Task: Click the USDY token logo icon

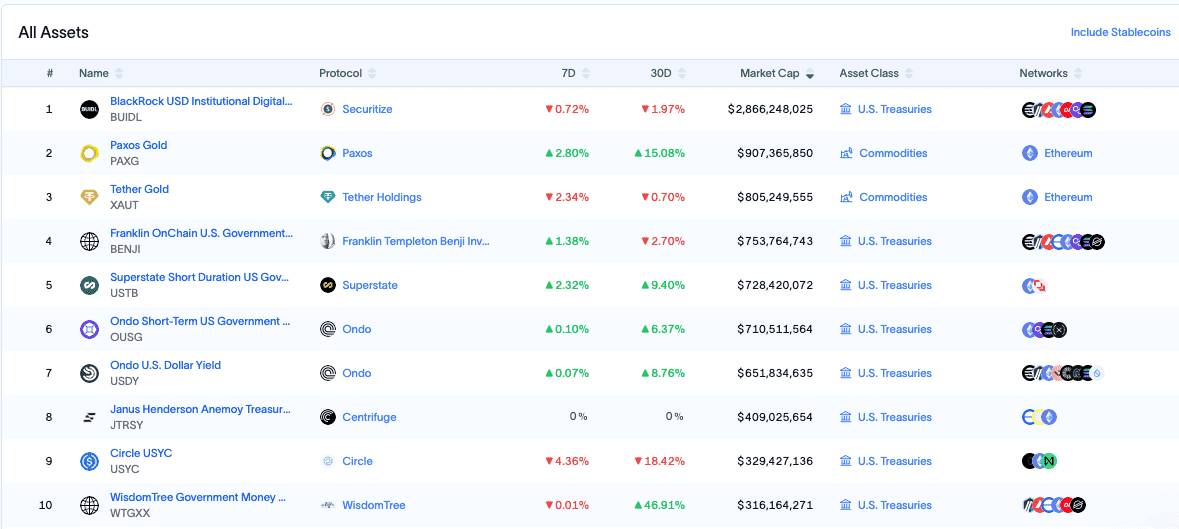Action: 89,373
